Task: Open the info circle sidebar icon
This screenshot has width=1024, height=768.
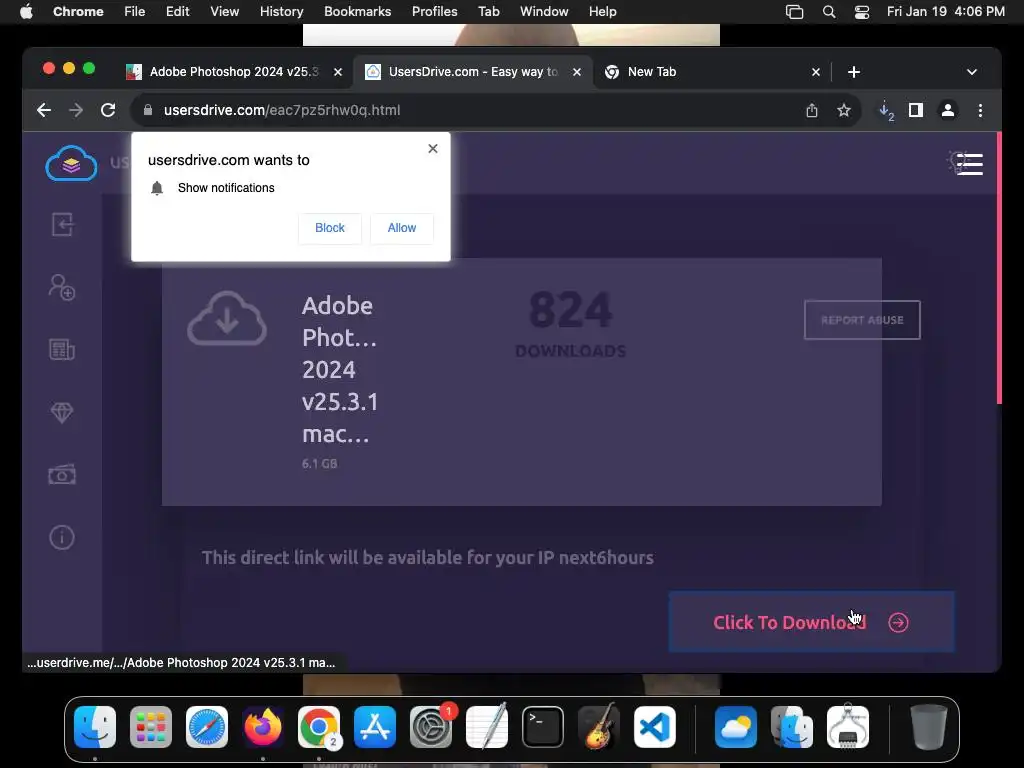Action: (x=62, y=537)
